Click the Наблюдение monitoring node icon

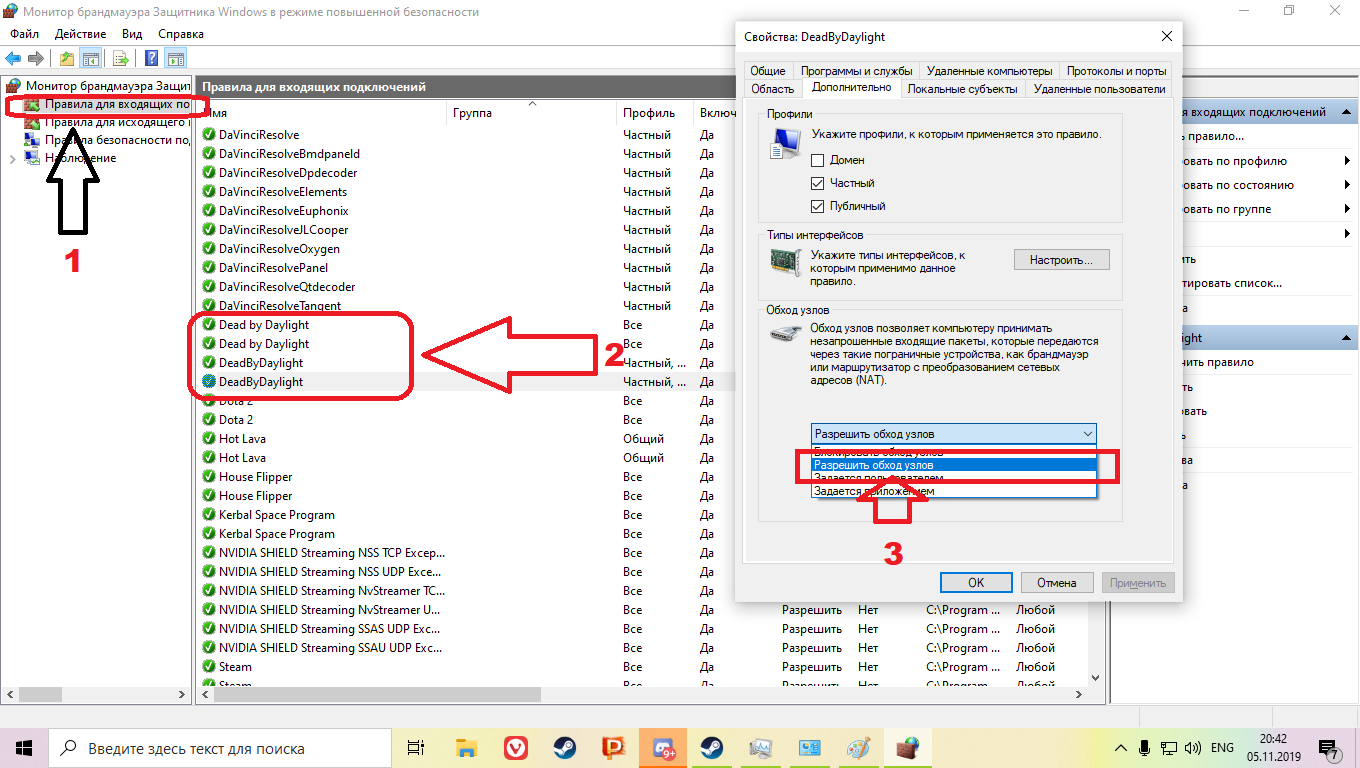click(33, 158)
